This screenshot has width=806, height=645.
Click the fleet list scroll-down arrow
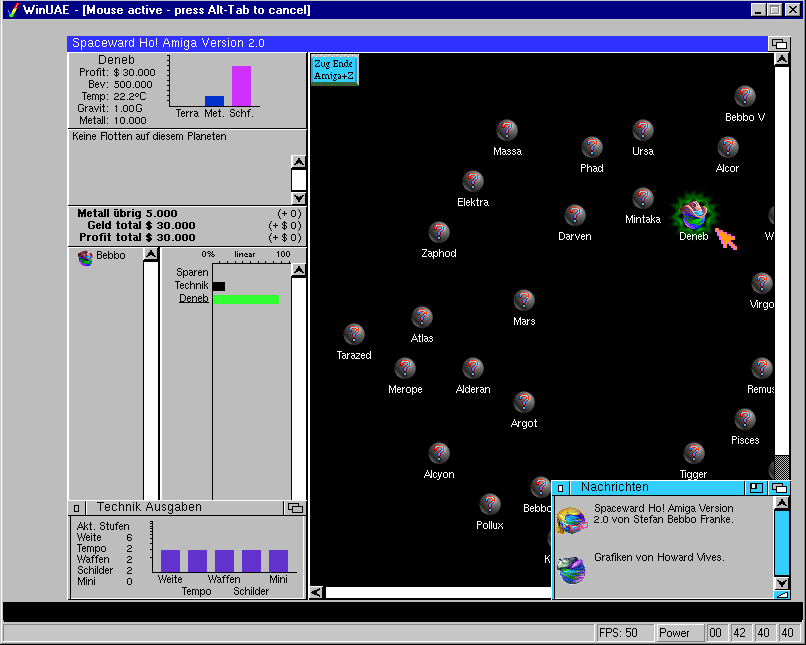pyautogui.click(x=299, y=198)
